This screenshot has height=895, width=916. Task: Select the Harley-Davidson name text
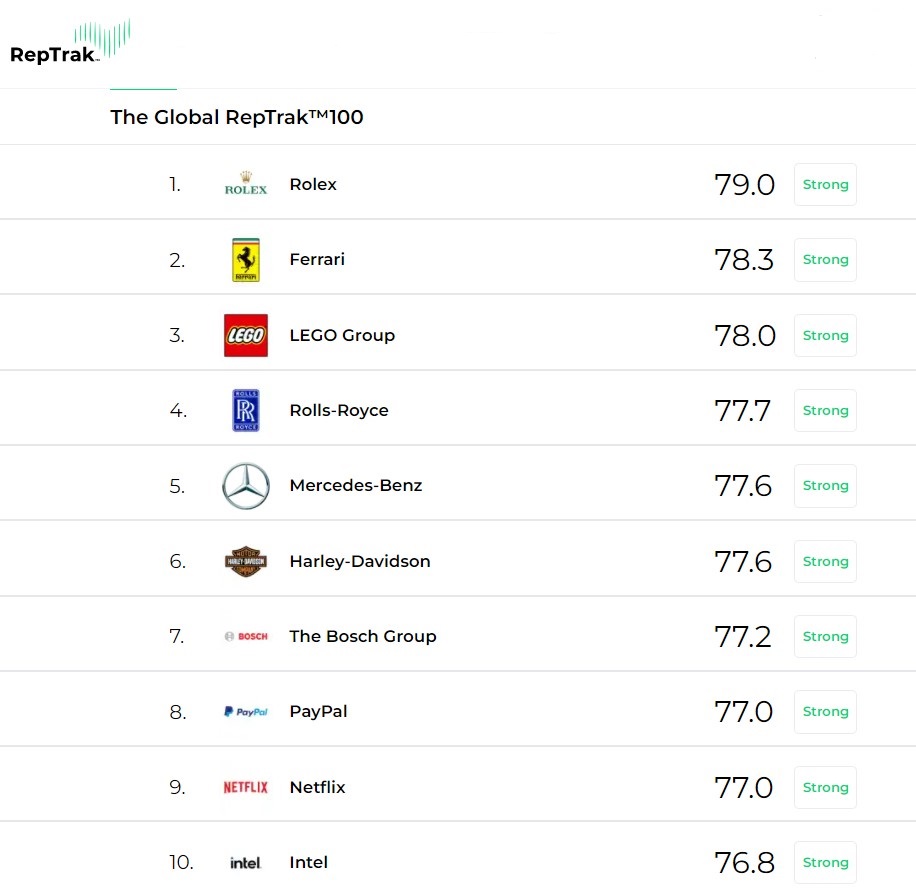(x=360, y=561)
